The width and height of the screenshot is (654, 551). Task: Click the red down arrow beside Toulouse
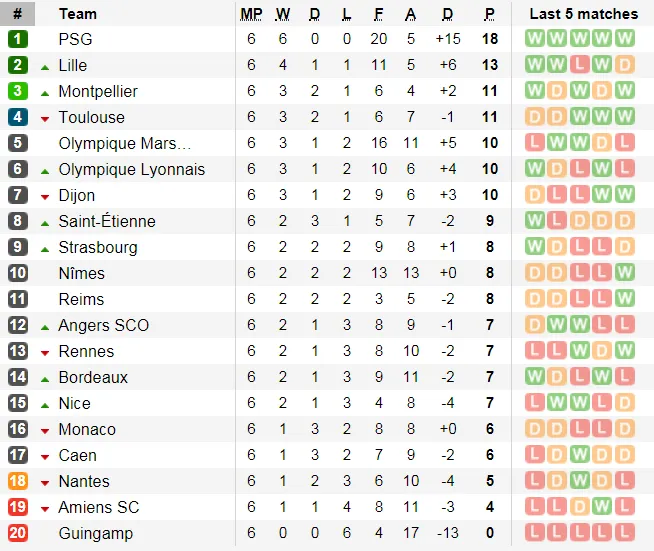(x=45, y=118)
